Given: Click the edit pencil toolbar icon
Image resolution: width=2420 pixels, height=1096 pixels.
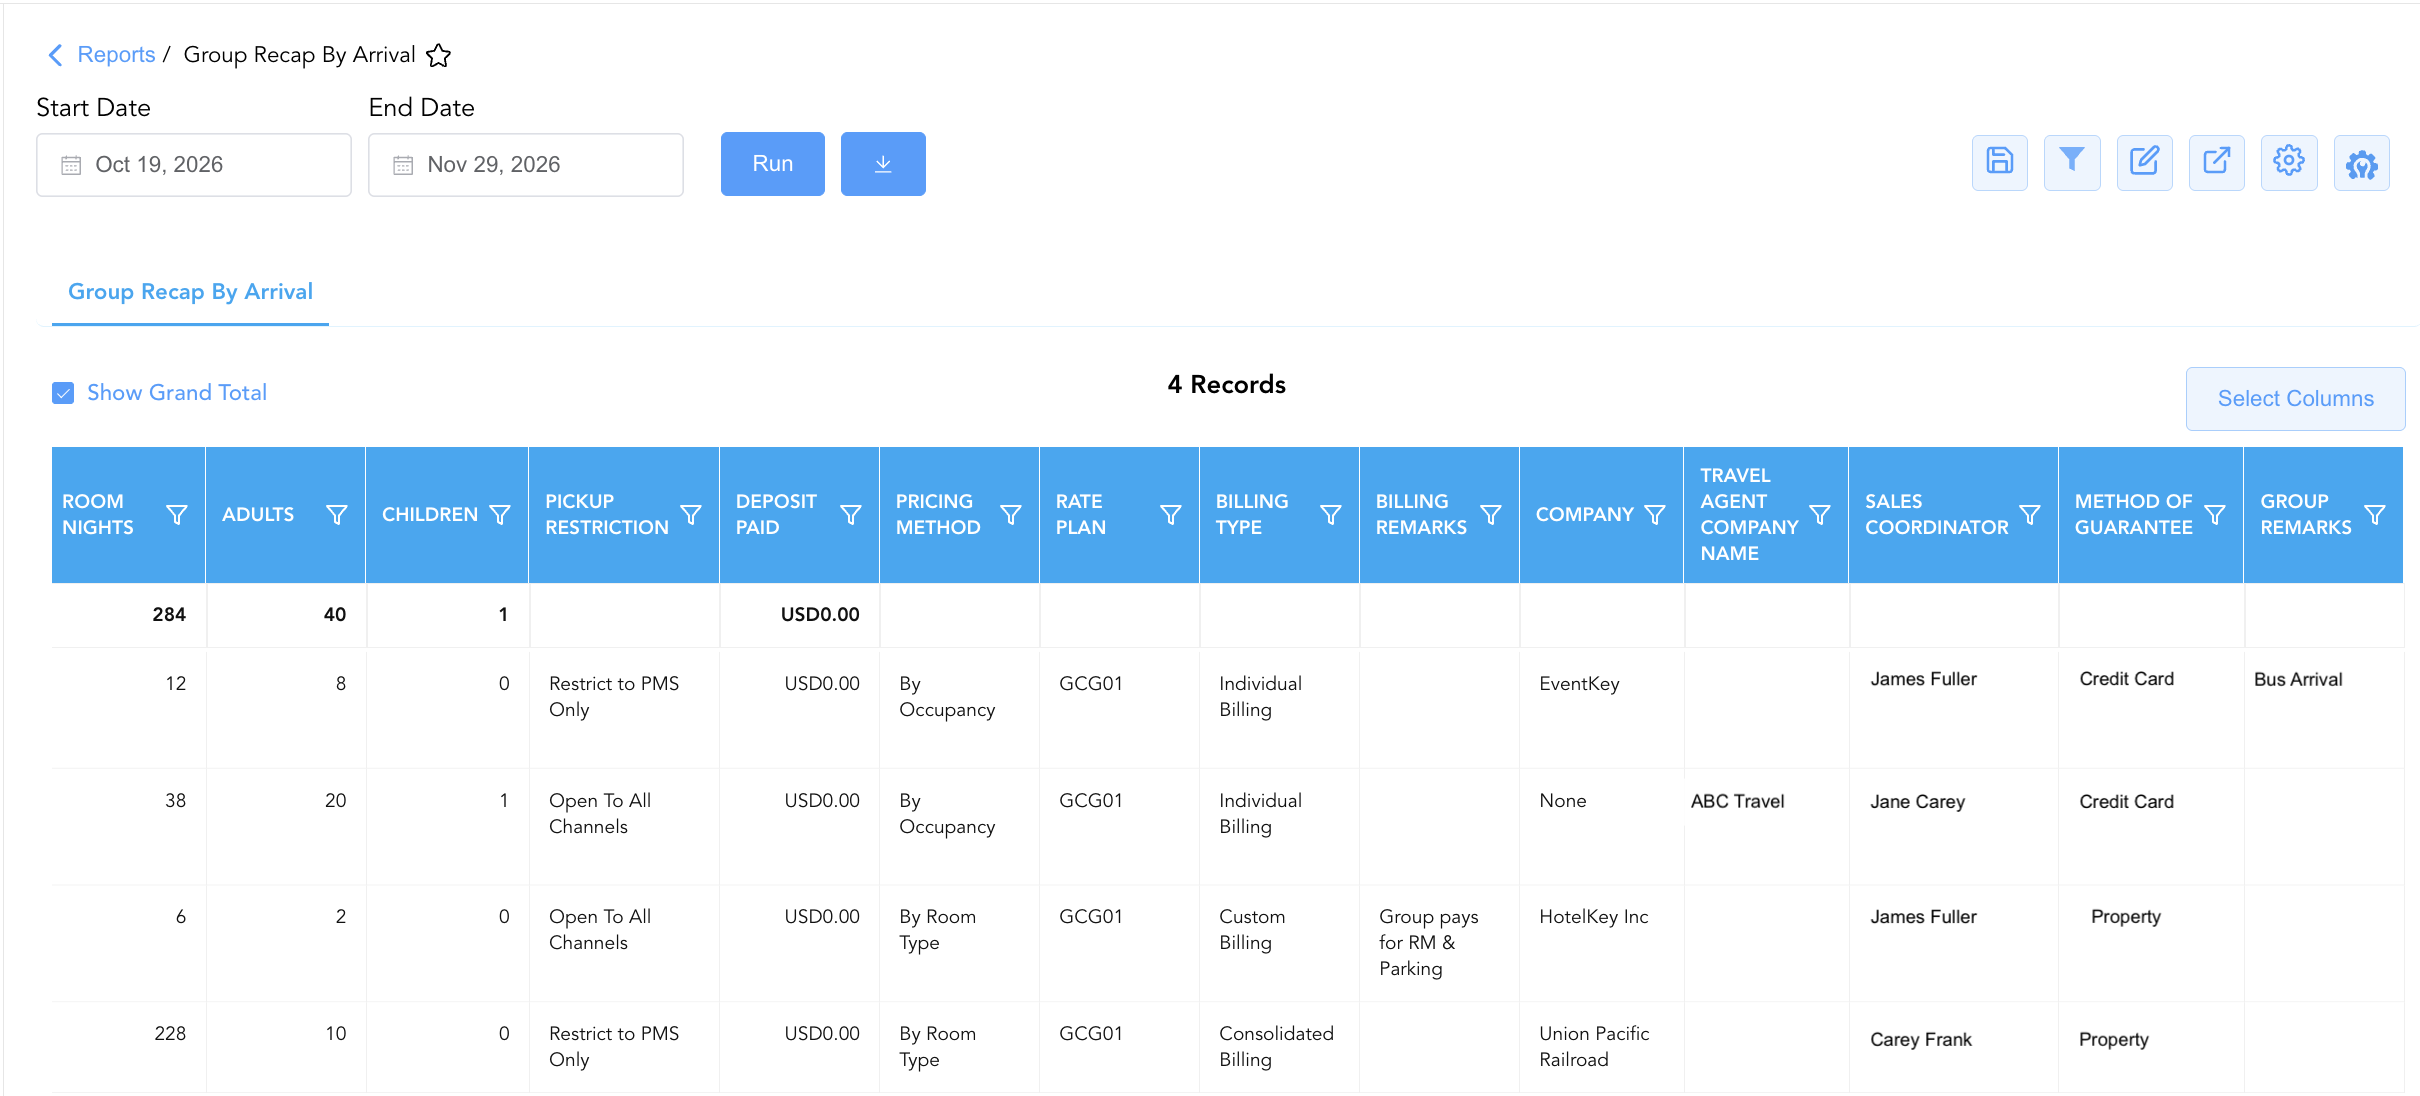Looking at the screenshot, I should coord(2144,162).
